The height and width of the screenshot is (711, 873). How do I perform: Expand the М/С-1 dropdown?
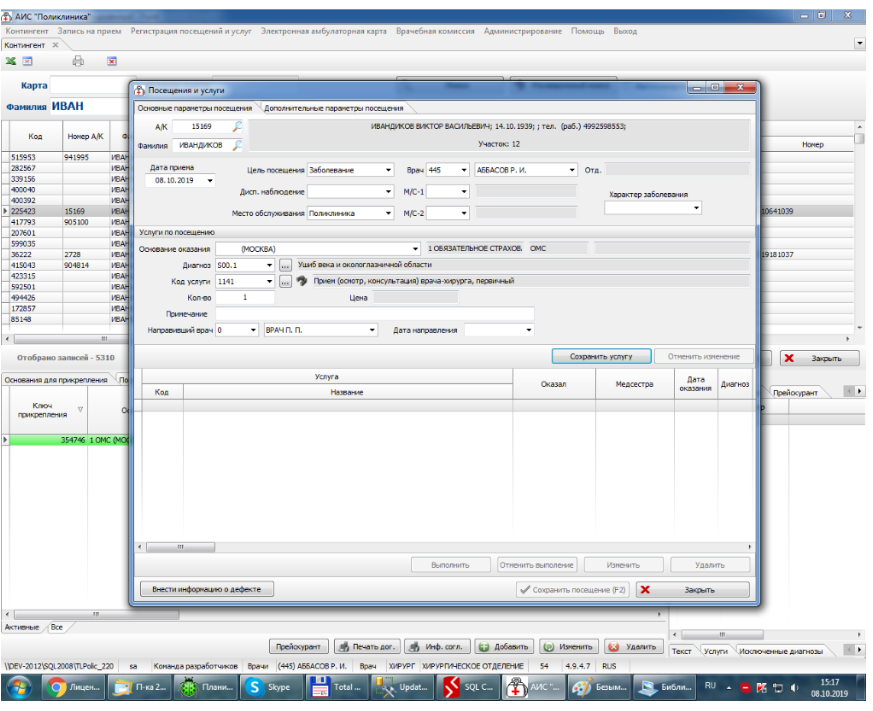[x=463, y=192]
